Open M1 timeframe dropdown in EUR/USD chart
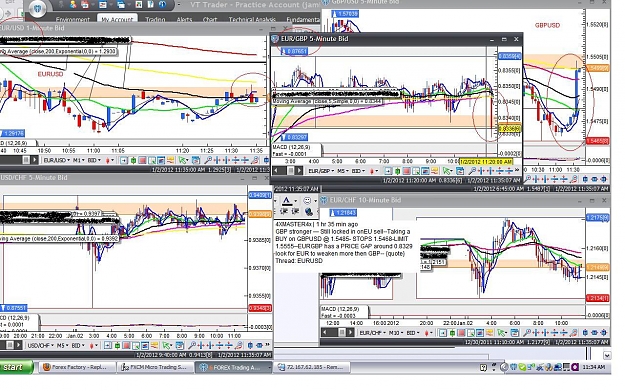The height and width of the screenshot is (391, 625). point(79,160)
